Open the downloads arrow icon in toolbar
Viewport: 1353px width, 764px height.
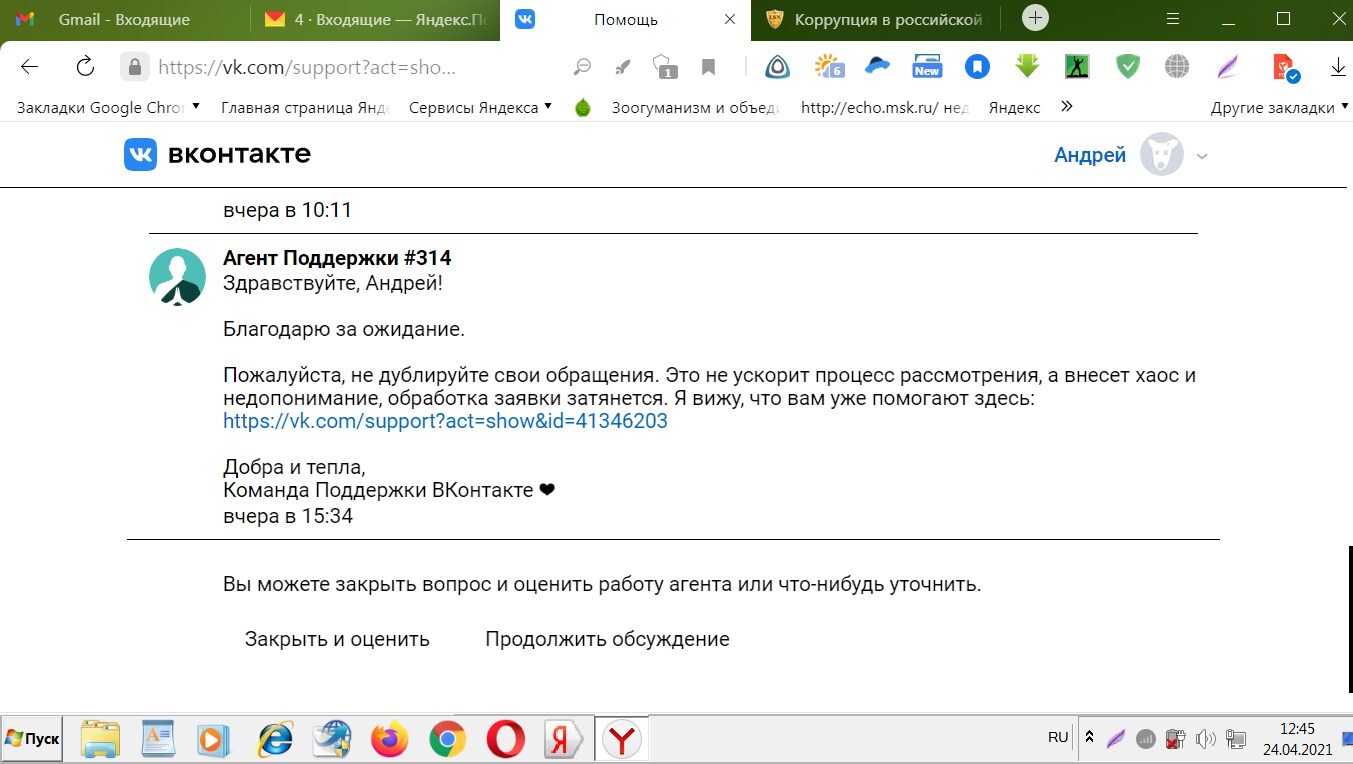point(1338,67)
